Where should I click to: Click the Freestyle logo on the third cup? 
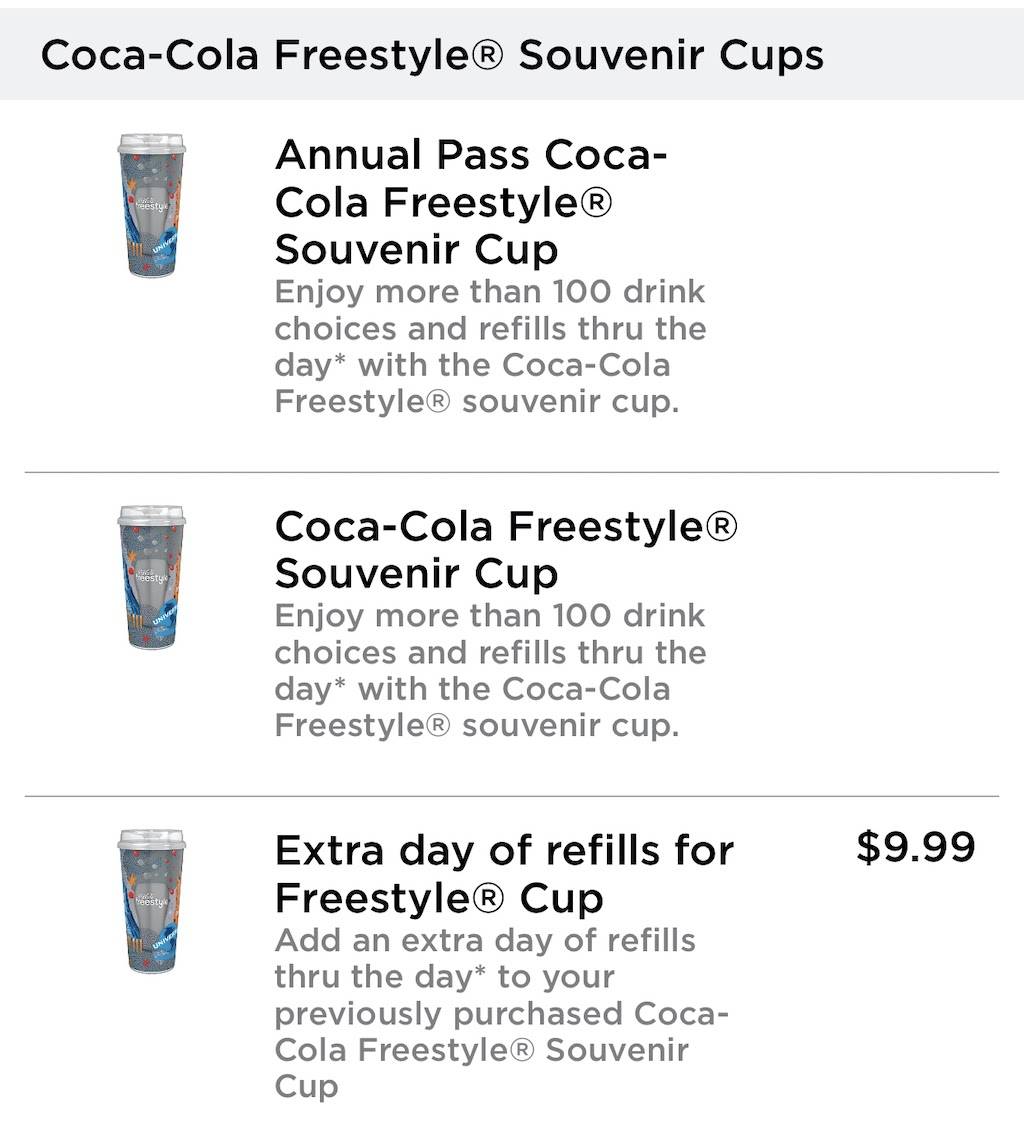149,897
